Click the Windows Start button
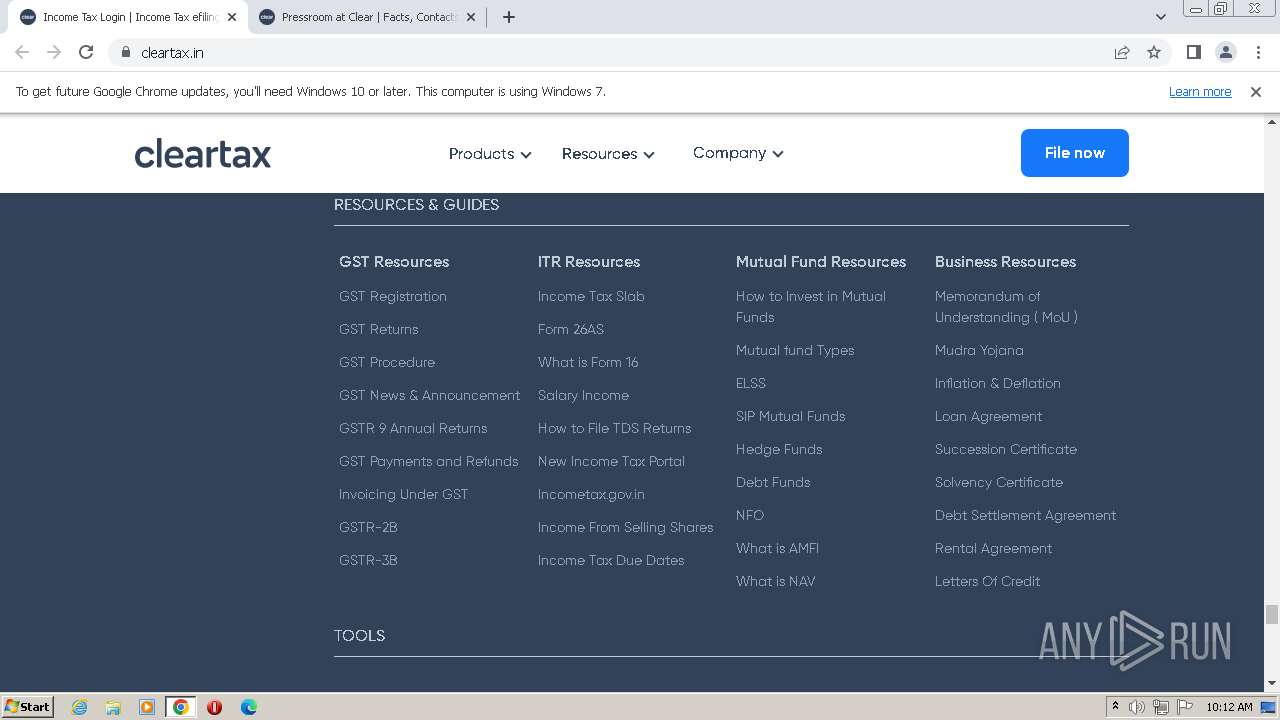Viewport: 1280px width, 720px height. [x=28, y=707]
